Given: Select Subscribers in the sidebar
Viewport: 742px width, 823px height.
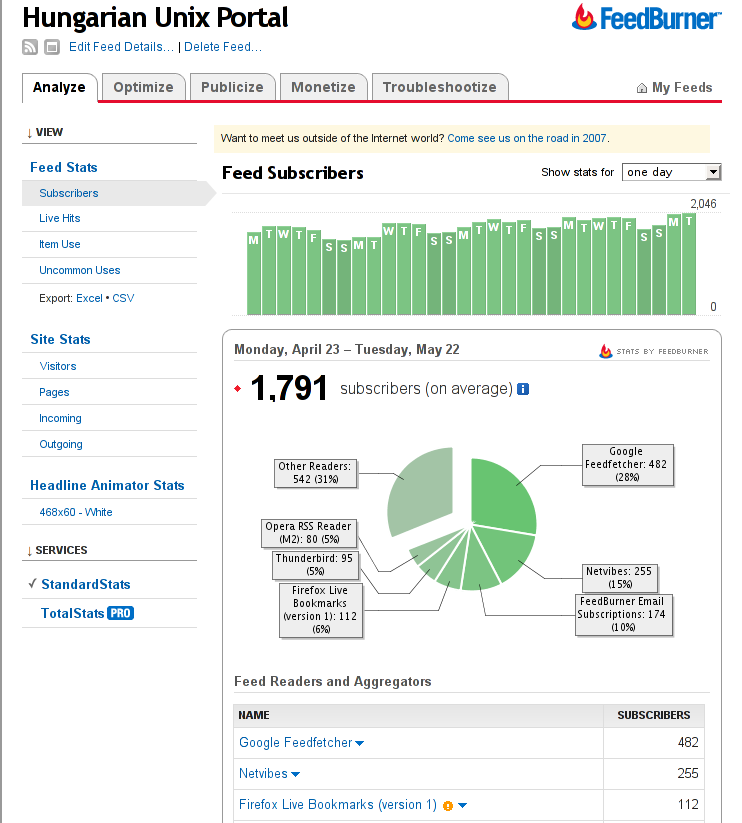Looking at the screenshot, I should click(x=69, y=193).
